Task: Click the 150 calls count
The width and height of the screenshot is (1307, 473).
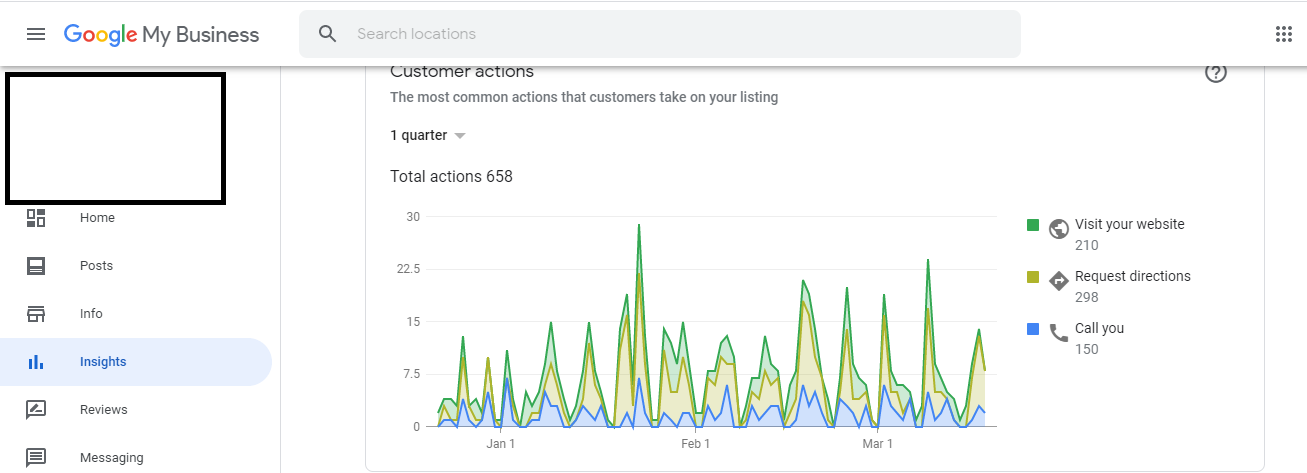Action: pos(1086,349)
